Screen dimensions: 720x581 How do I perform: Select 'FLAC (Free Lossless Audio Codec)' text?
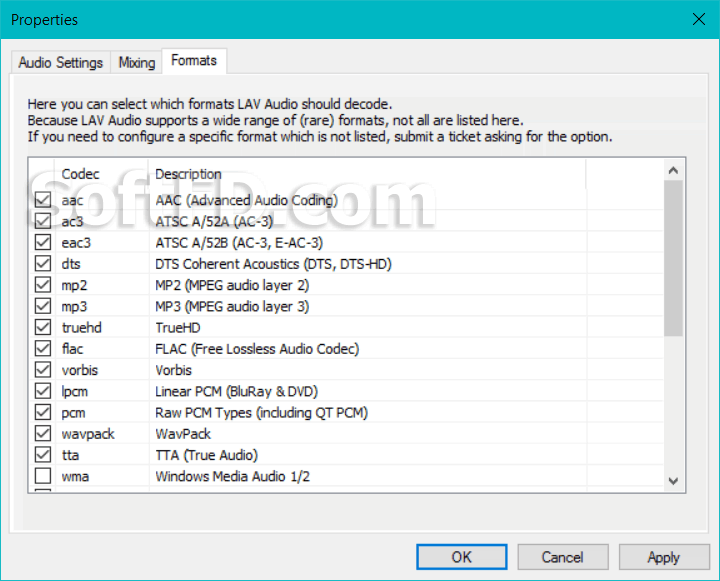pos(257,349)
